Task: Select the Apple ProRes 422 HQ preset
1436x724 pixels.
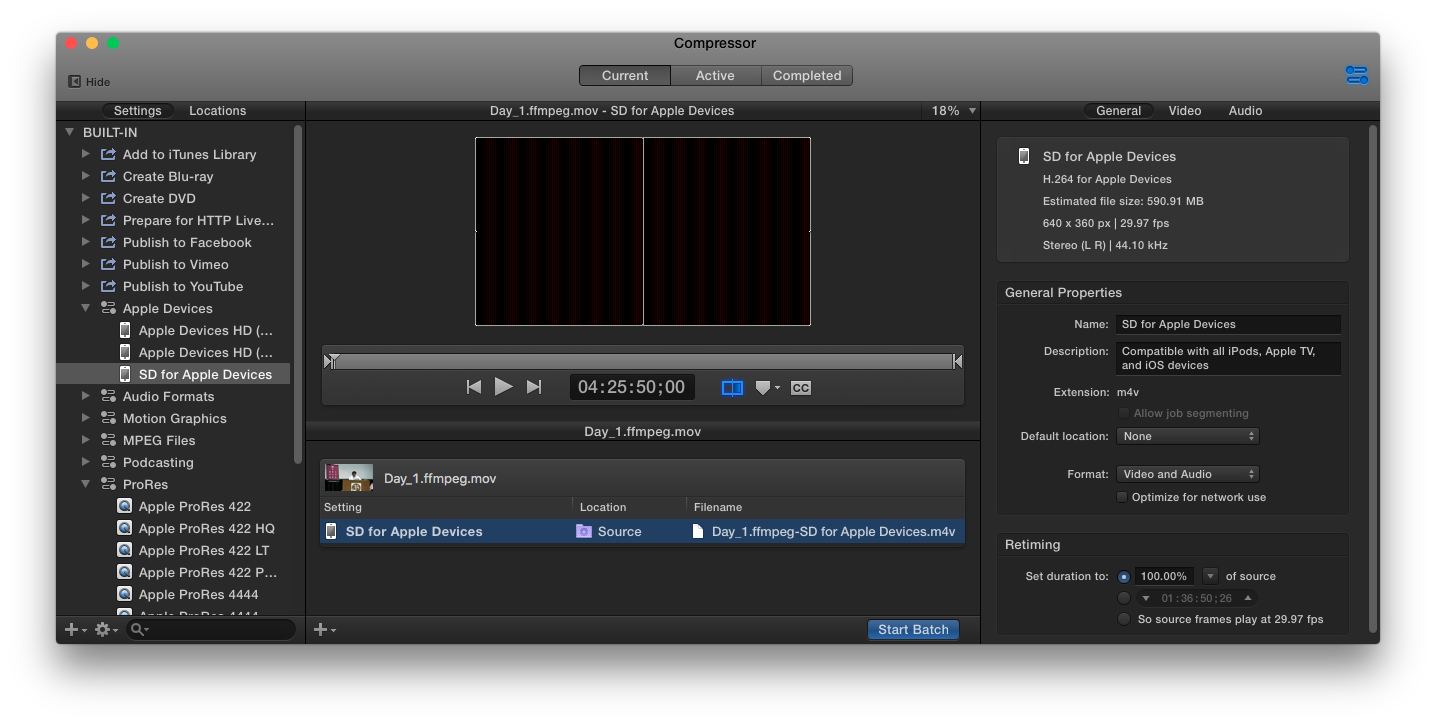Action: tap(206, 528)
